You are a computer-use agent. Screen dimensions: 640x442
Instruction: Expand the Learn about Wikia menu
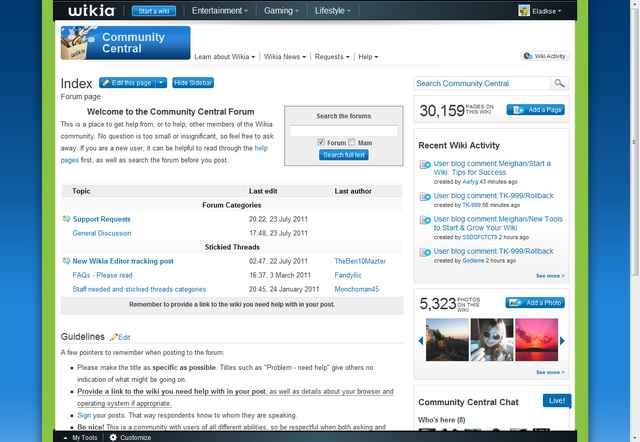click(x=224, y=57)
